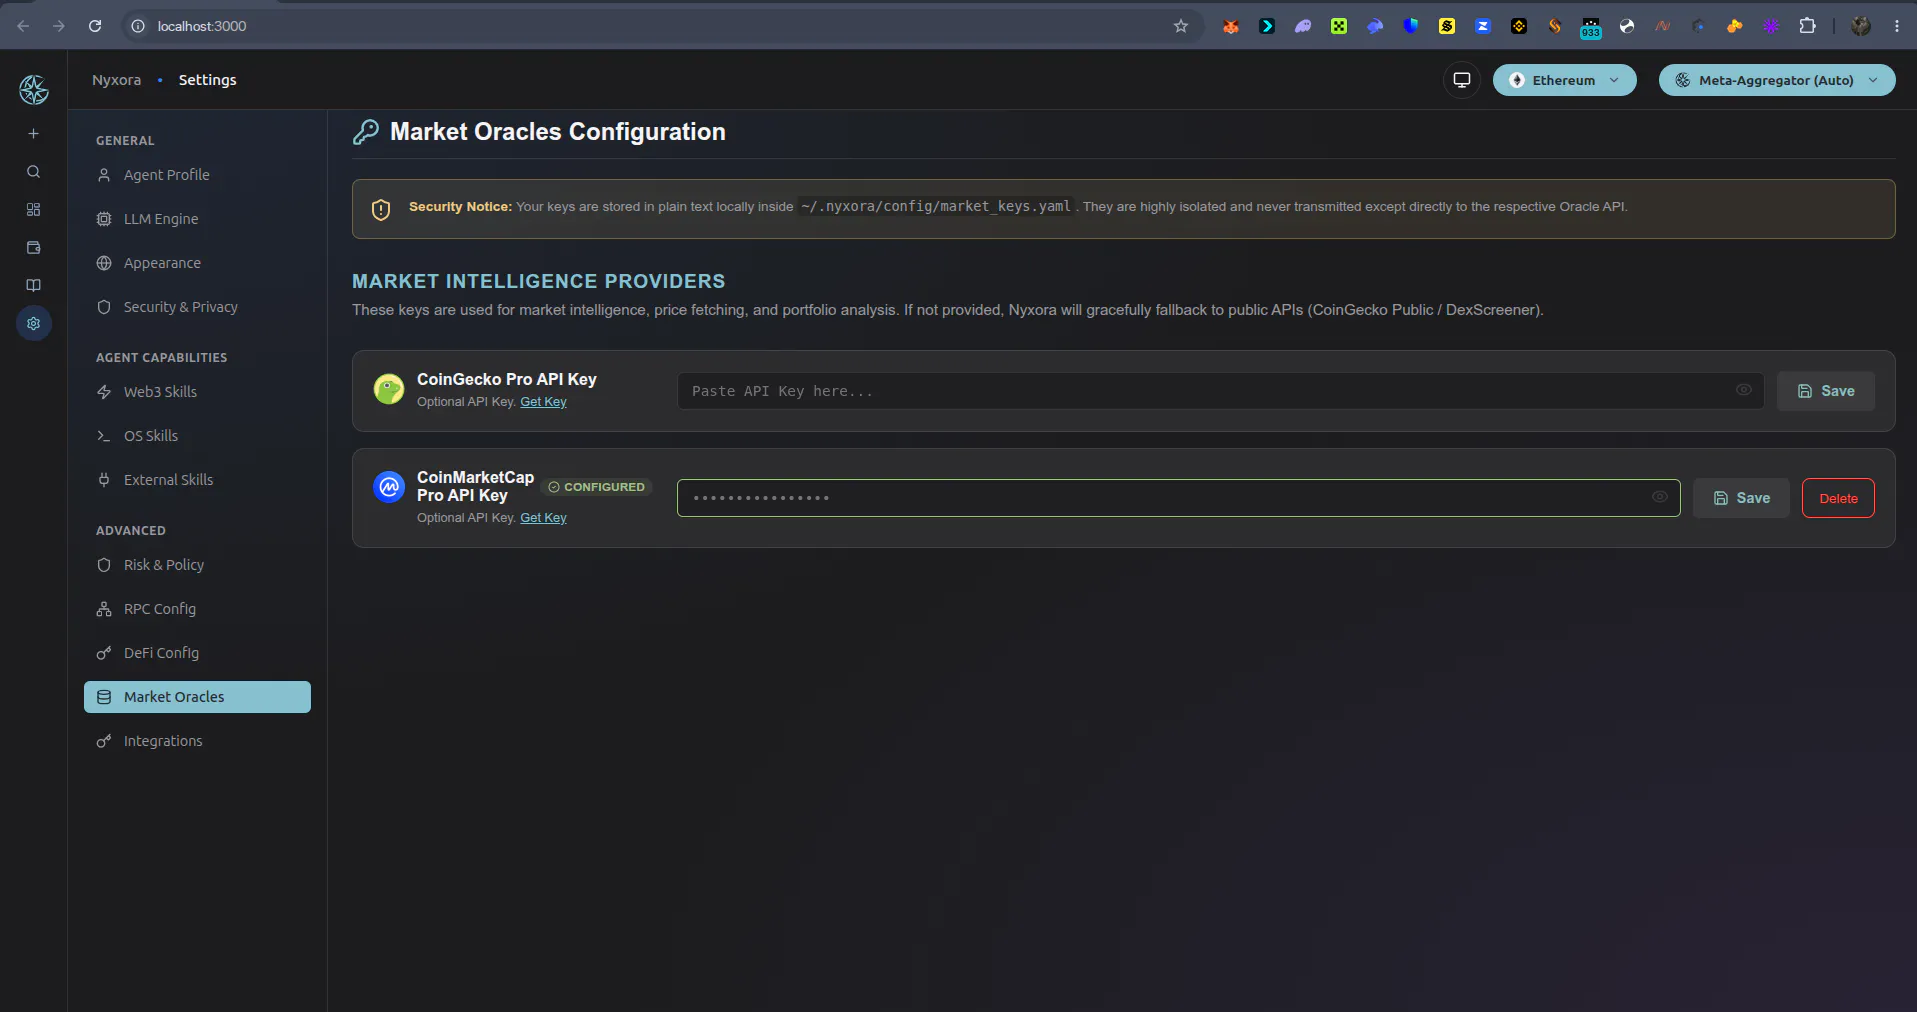The height and width of the screenshot is (1012, 1917).
Task: Bookmark this page with the star icon
Action: click(1181, 26)
